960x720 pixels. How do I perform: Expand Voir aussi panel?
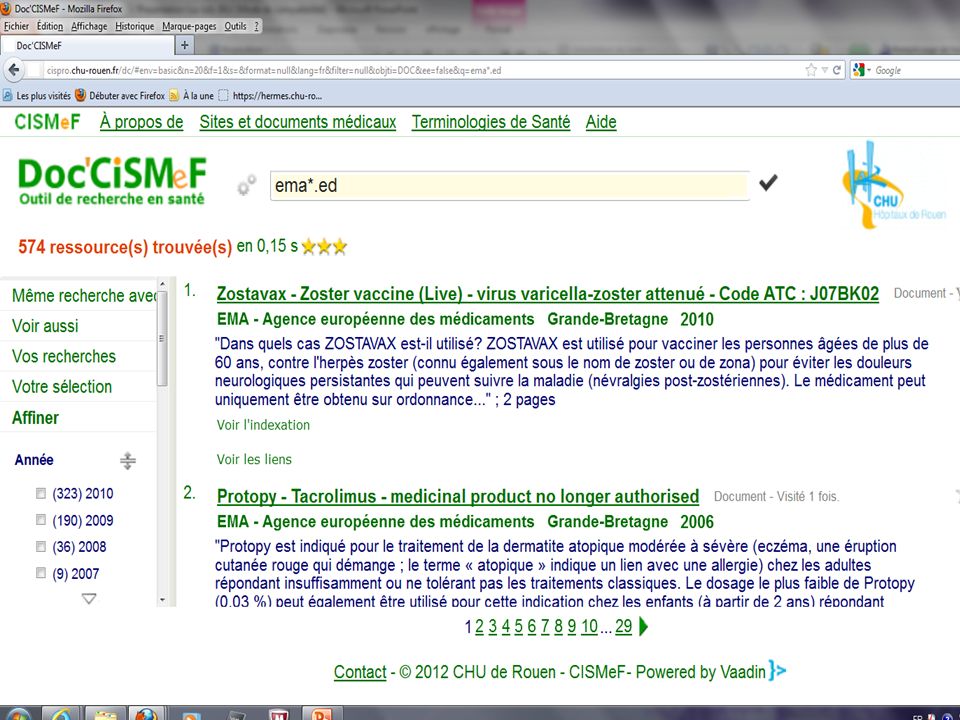click(x=78, y=326)
